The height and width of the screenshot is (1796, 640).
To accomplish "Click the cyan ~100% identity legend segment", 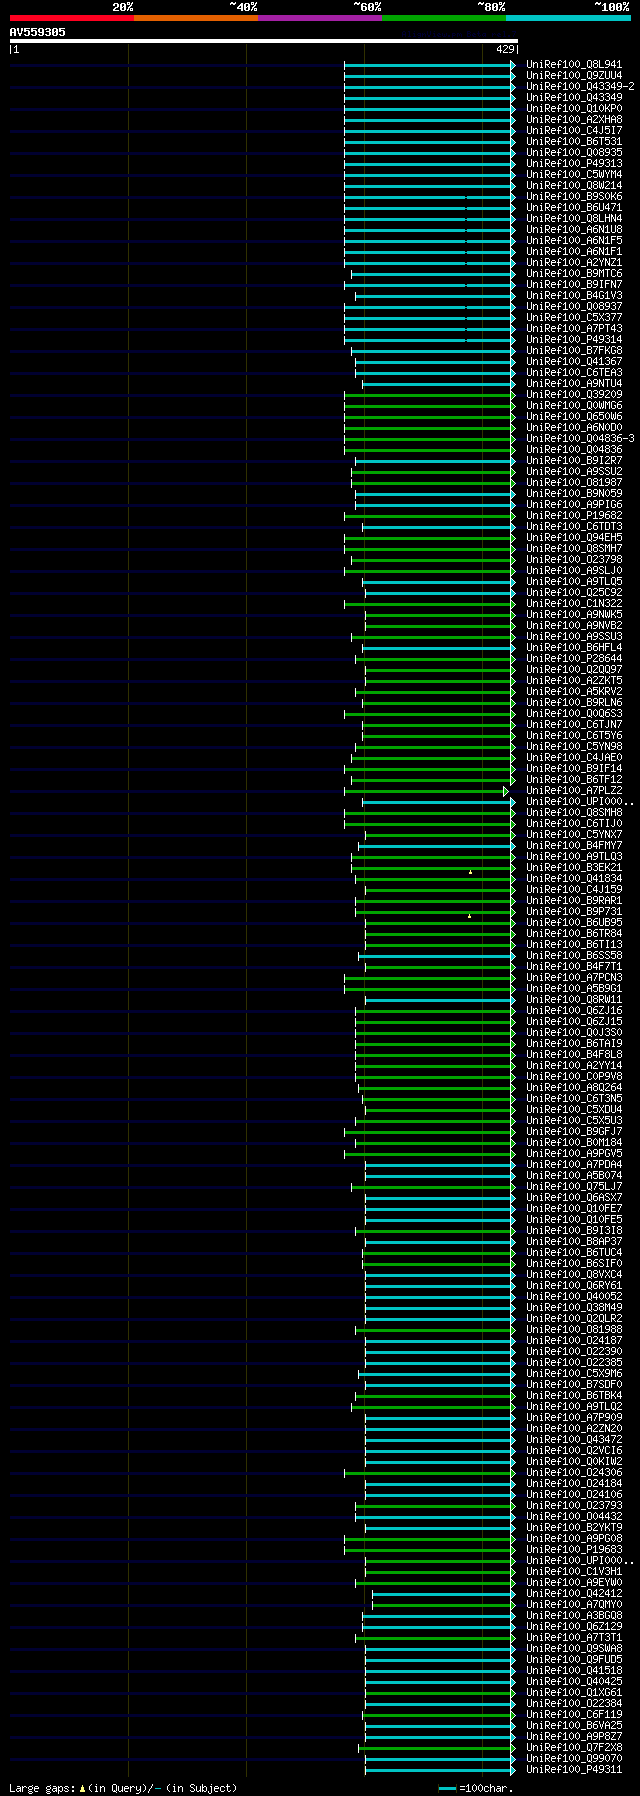I will point(568,18).
